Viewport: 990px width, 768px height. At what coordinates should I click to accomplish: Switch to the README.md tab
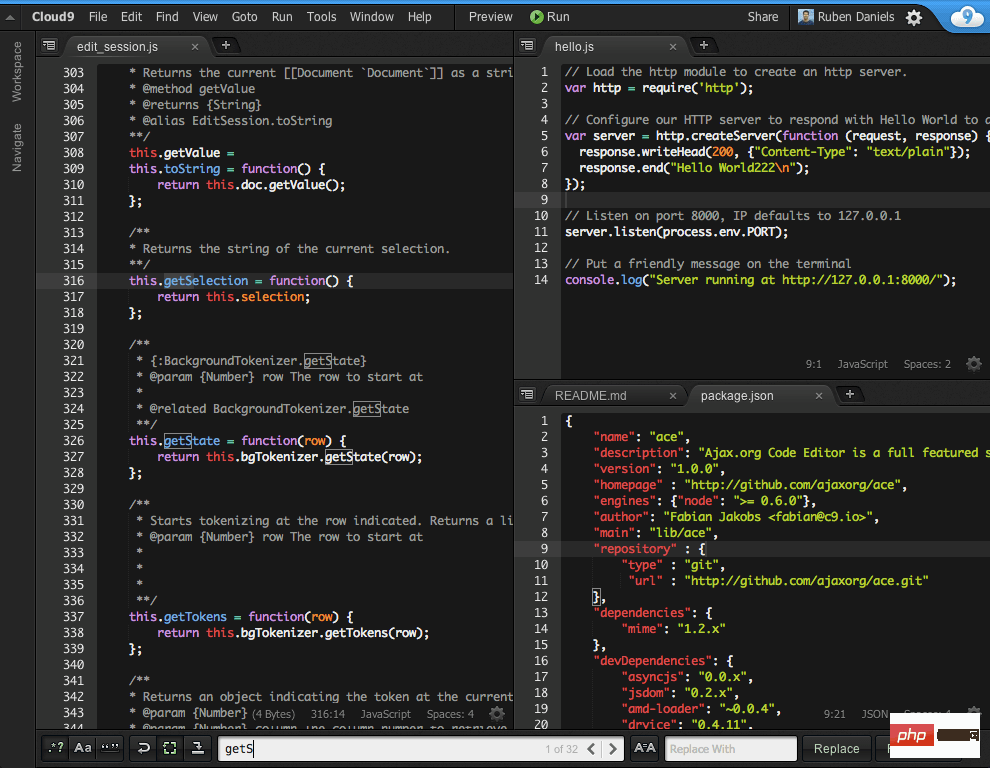(x=591, y=396)
